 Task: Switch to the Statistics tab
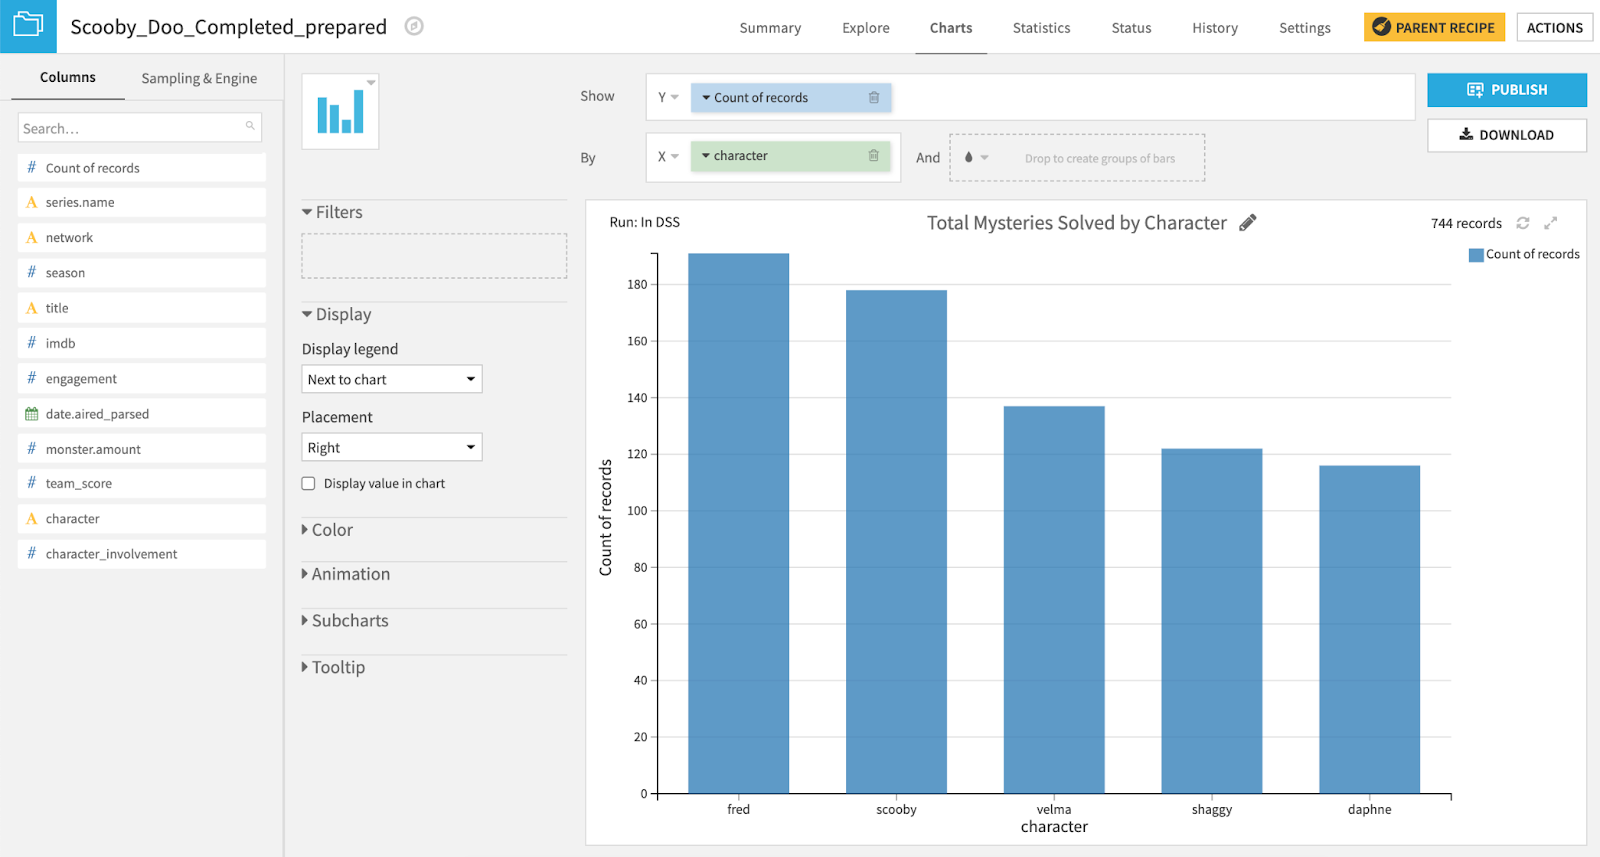1041,28
